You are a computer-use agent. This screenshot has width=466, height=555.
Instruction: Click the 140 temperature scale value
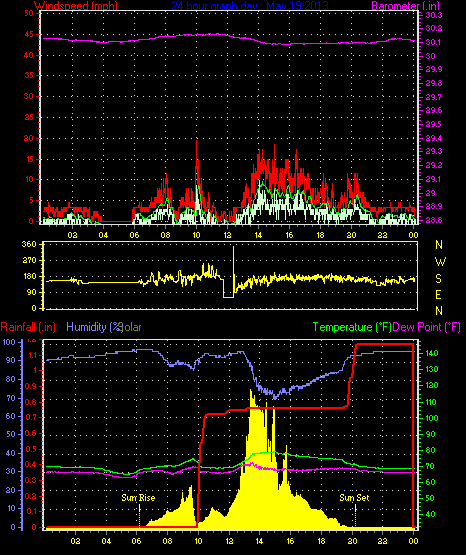point(431,353)
